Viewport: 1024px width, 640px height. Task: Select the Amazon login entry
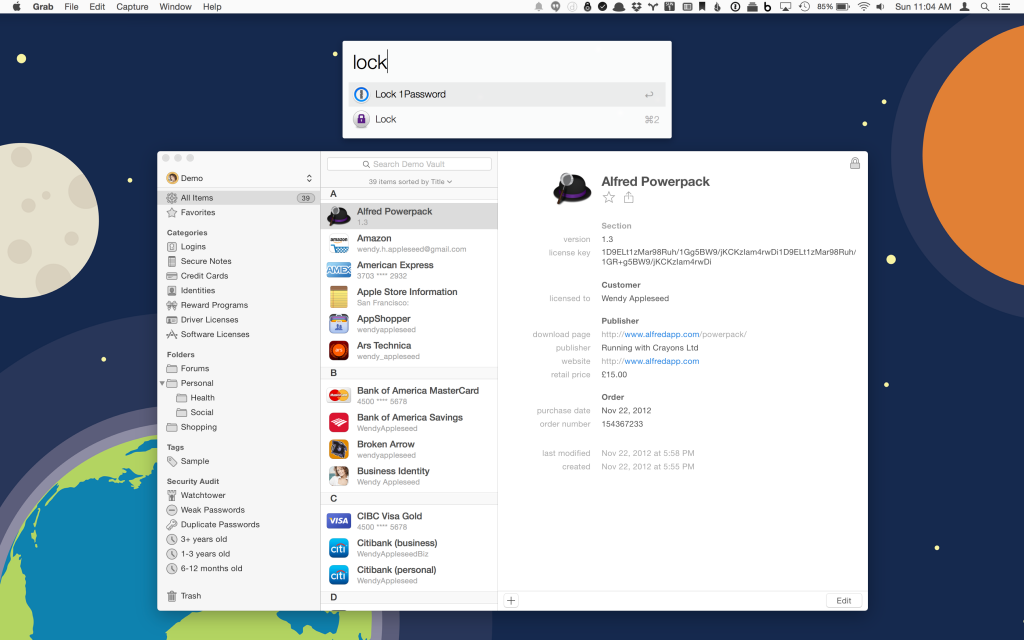click(x=410, y=243)
